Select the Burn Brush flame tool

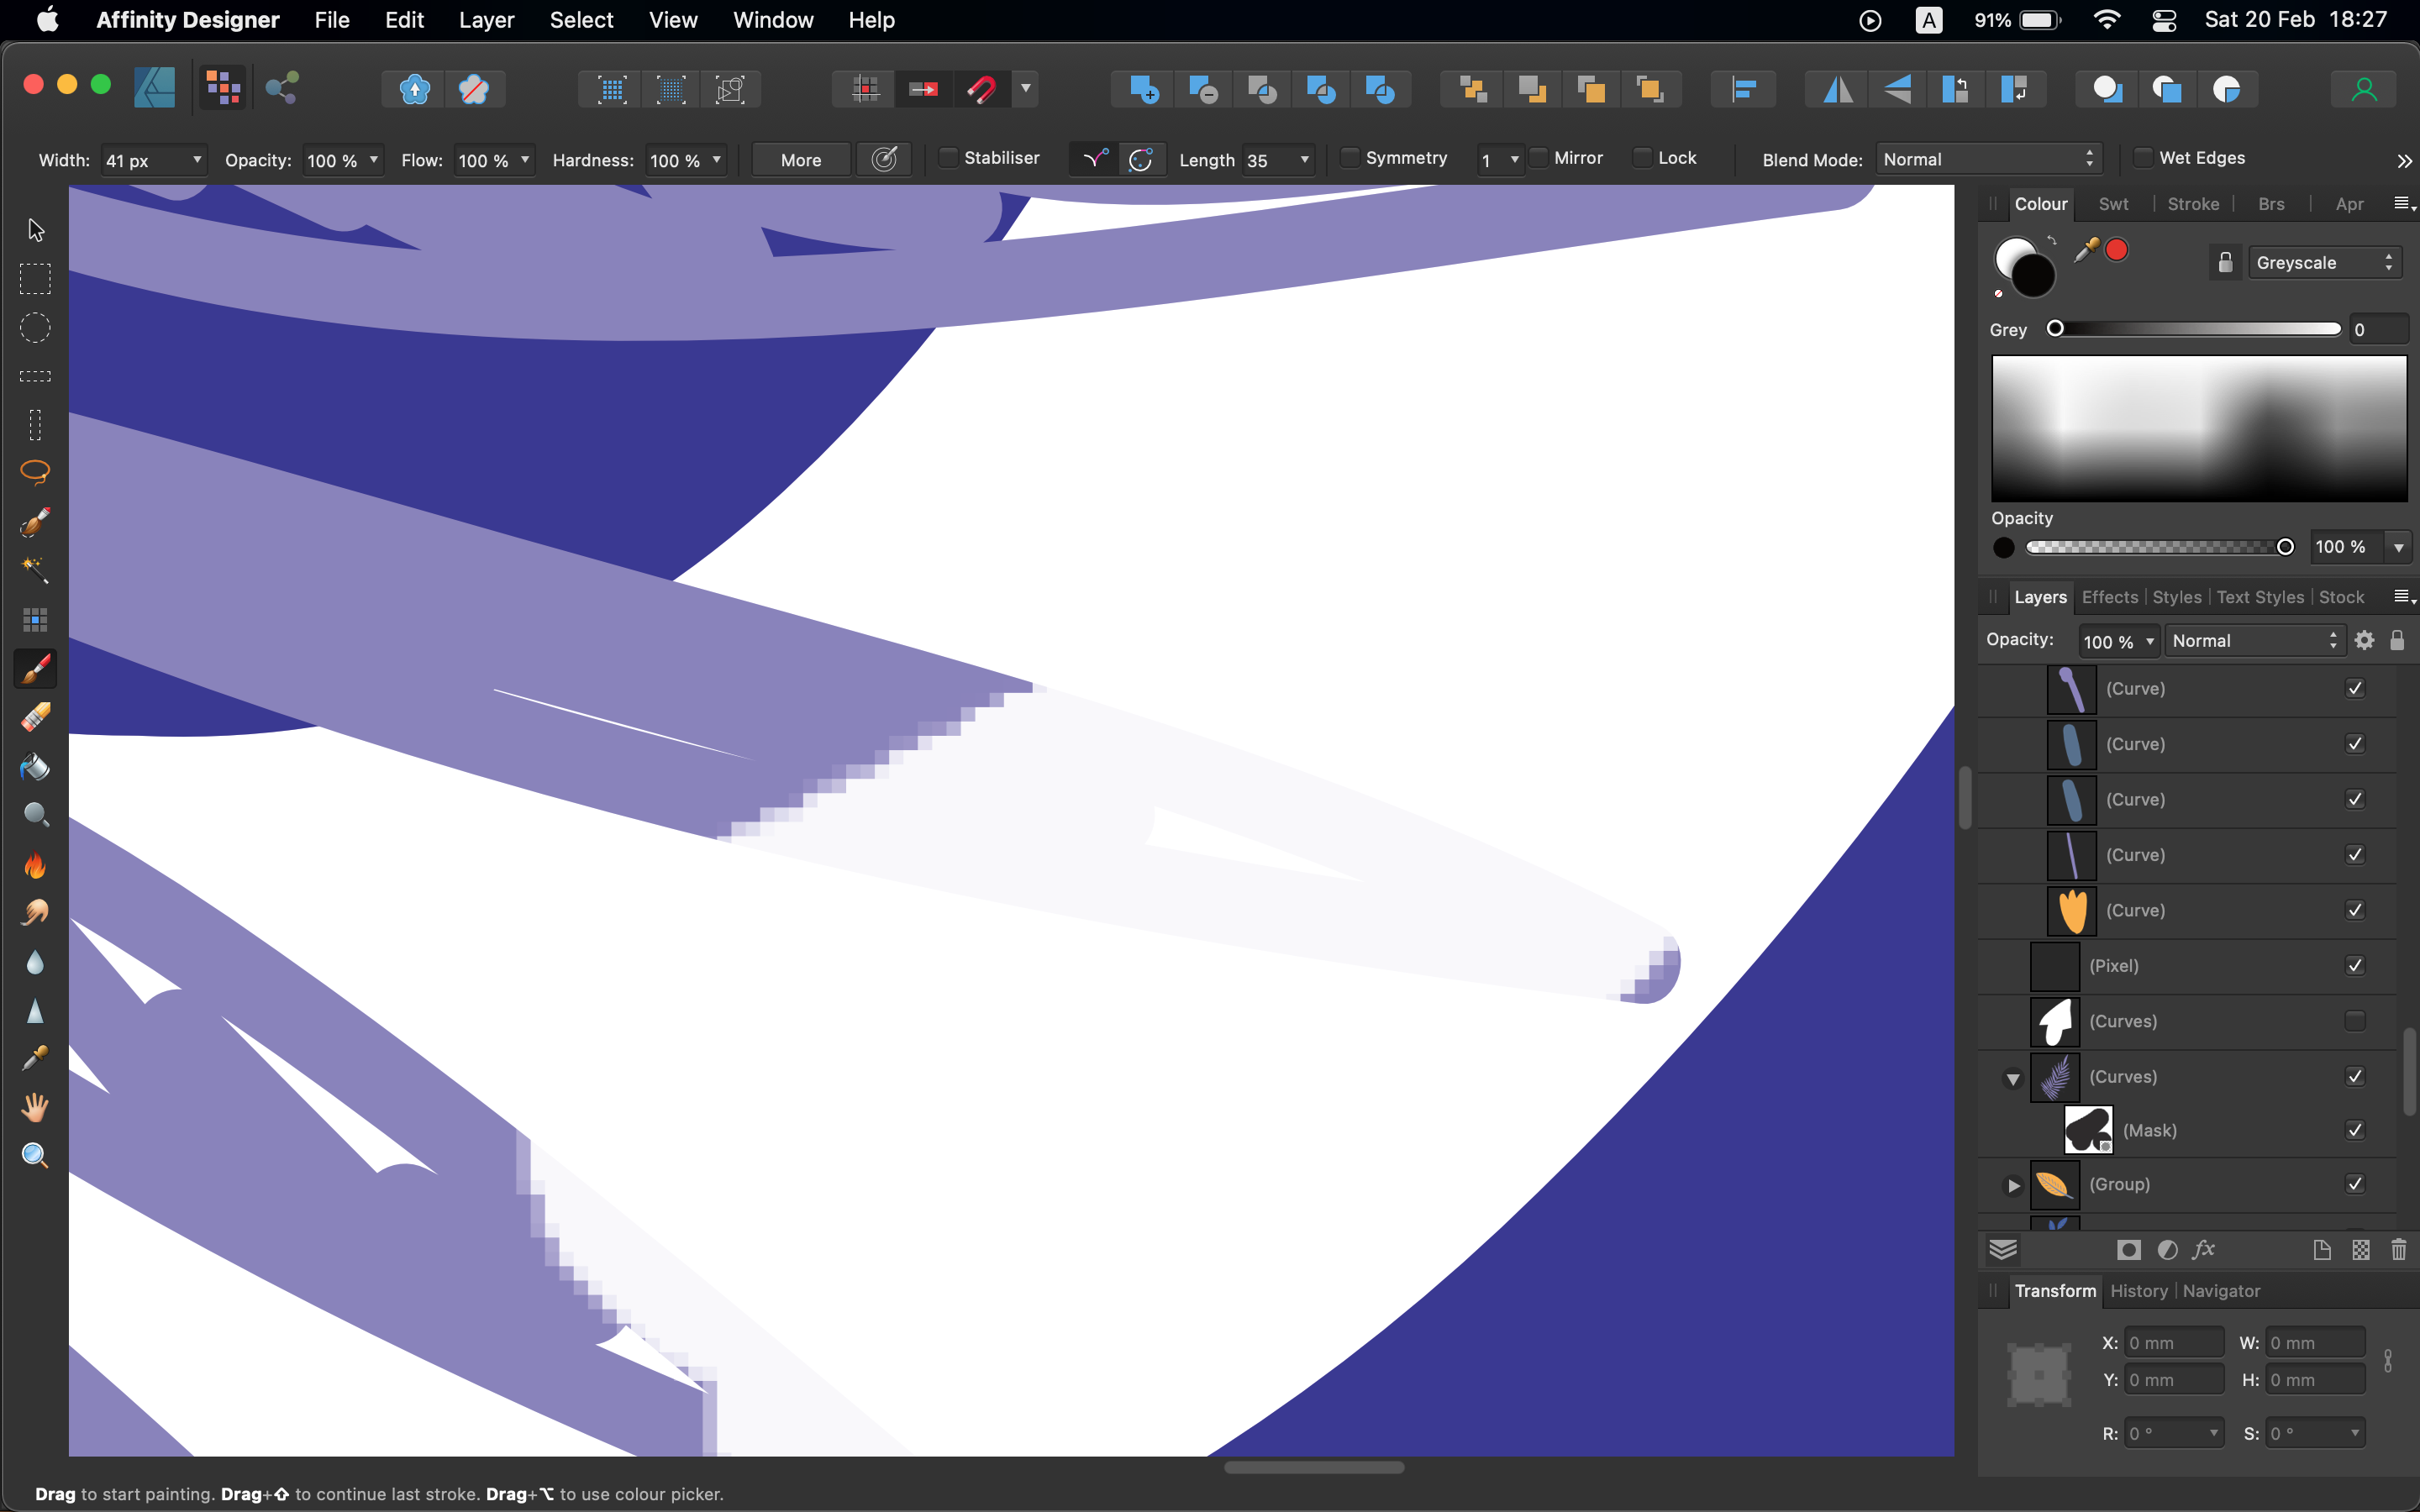tap(35, 864)
